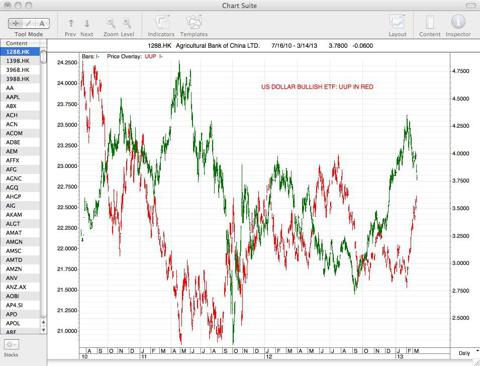Select the line drawing tool mode
The image size is (480, 366).
coord(29,23)
